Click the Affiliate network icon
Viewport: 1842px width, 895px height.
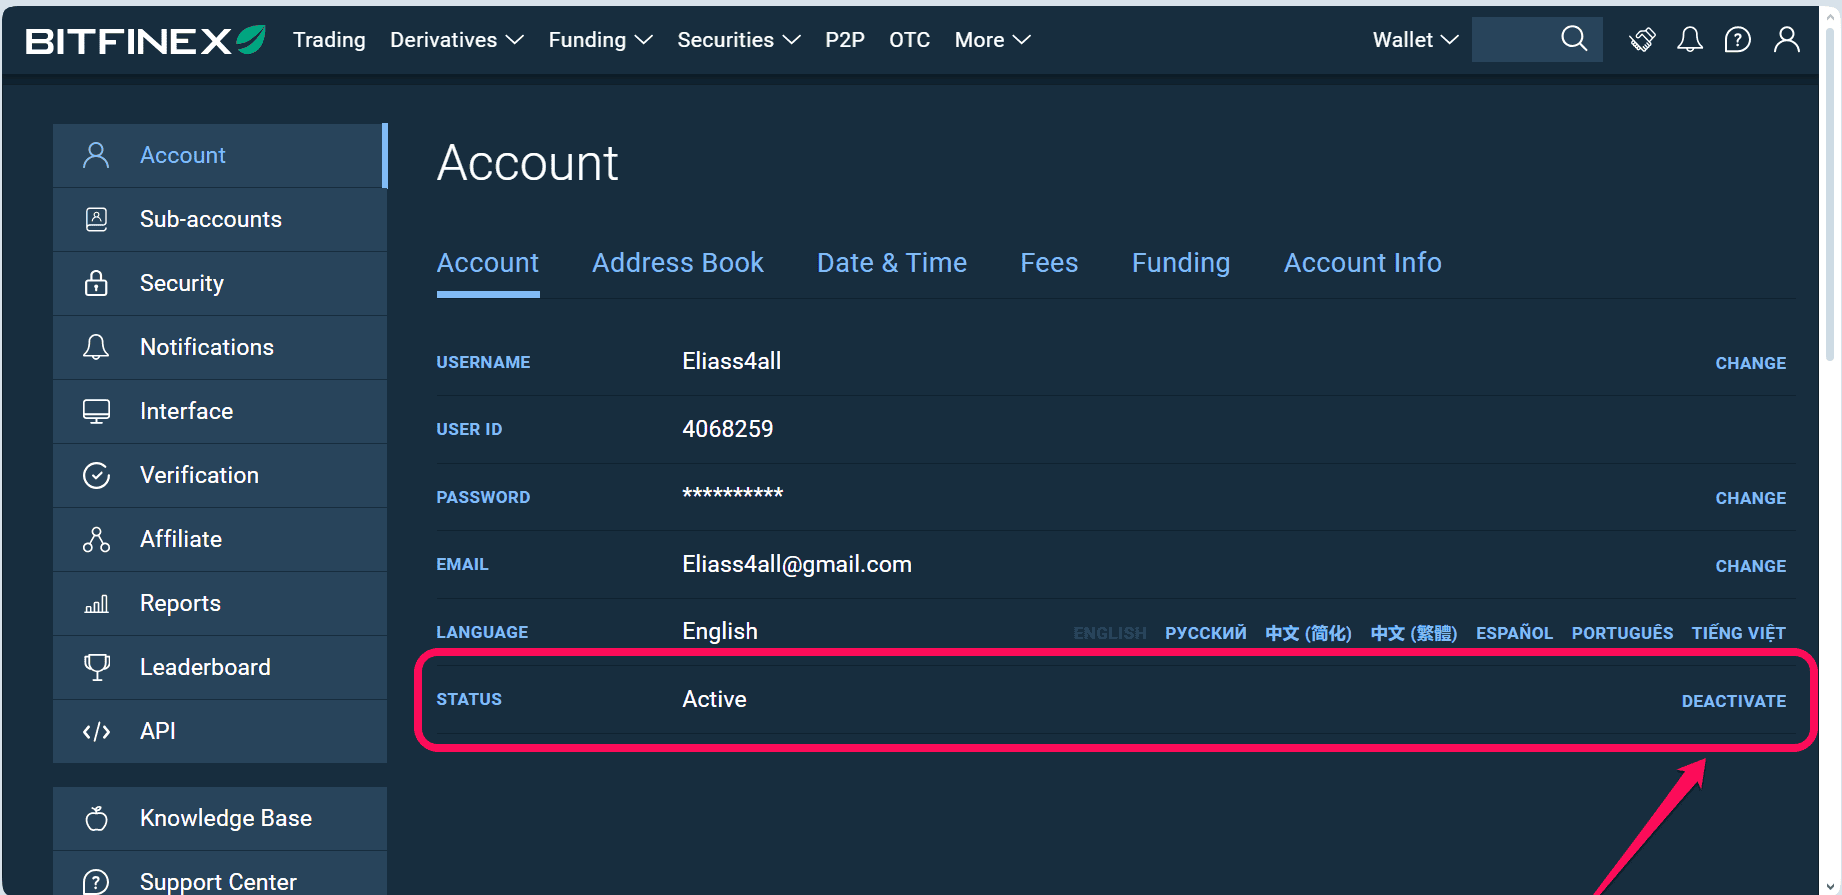click(96, 539)
